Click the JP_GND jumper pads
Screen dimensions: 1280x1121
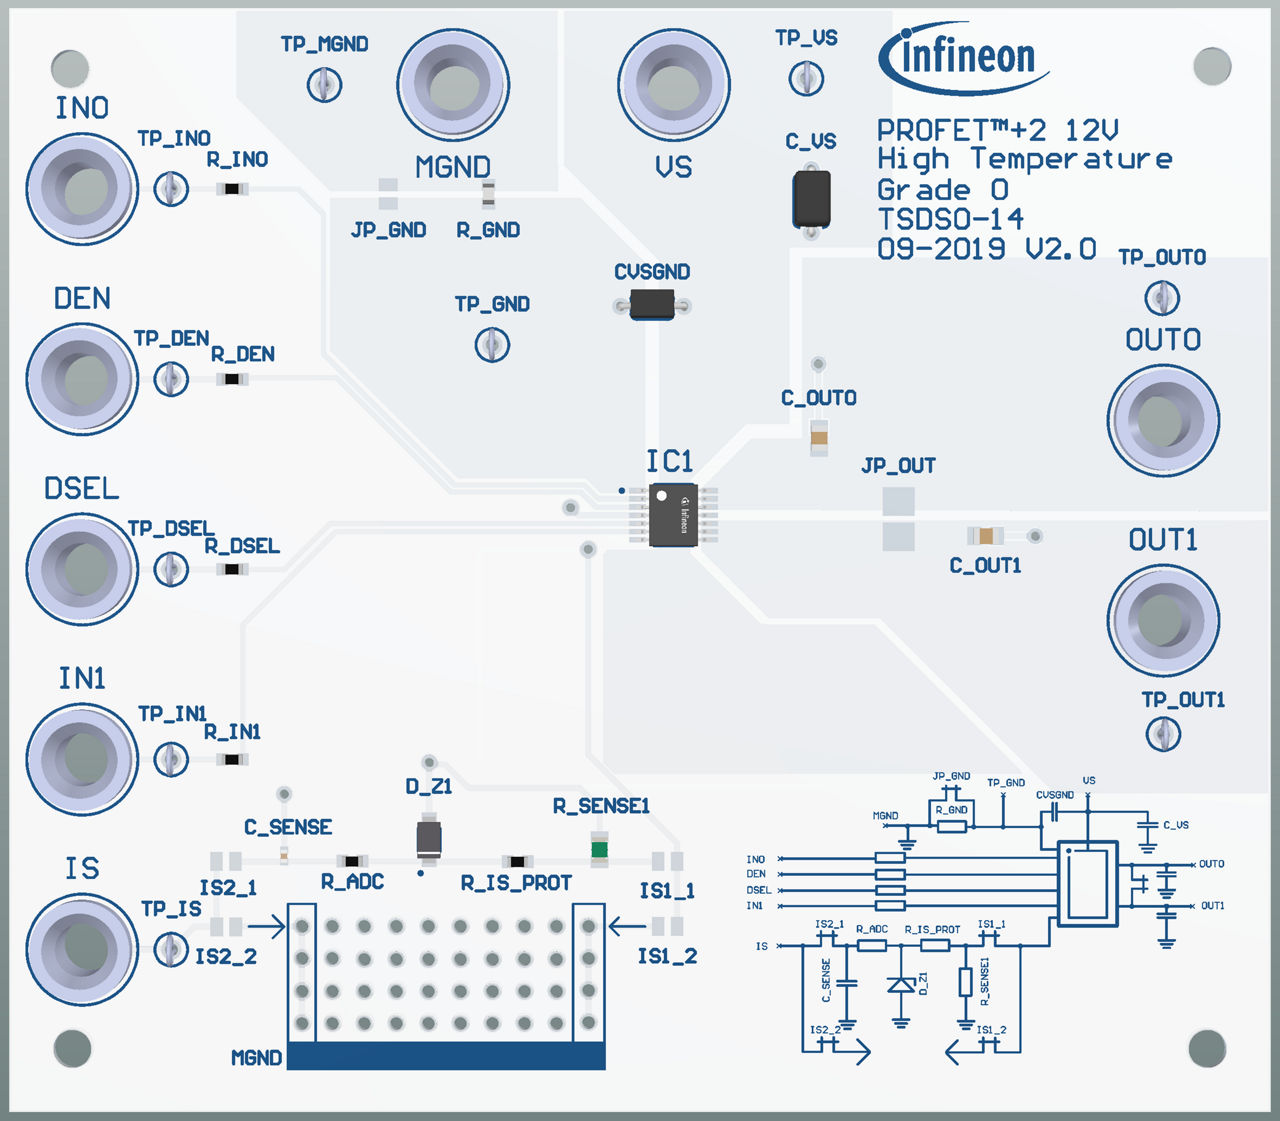pos(388,193)
